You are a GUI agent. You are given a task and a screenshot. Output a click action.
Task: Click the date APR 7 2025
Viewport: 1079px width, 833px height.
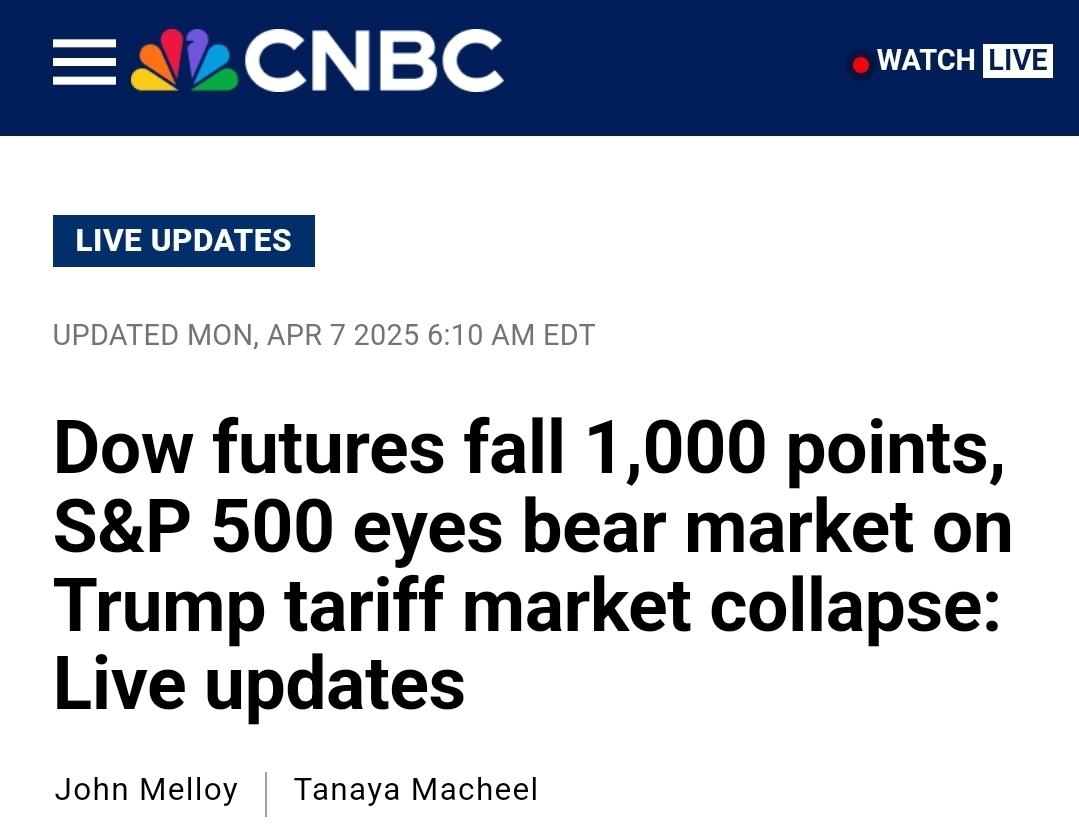(342, 335)
